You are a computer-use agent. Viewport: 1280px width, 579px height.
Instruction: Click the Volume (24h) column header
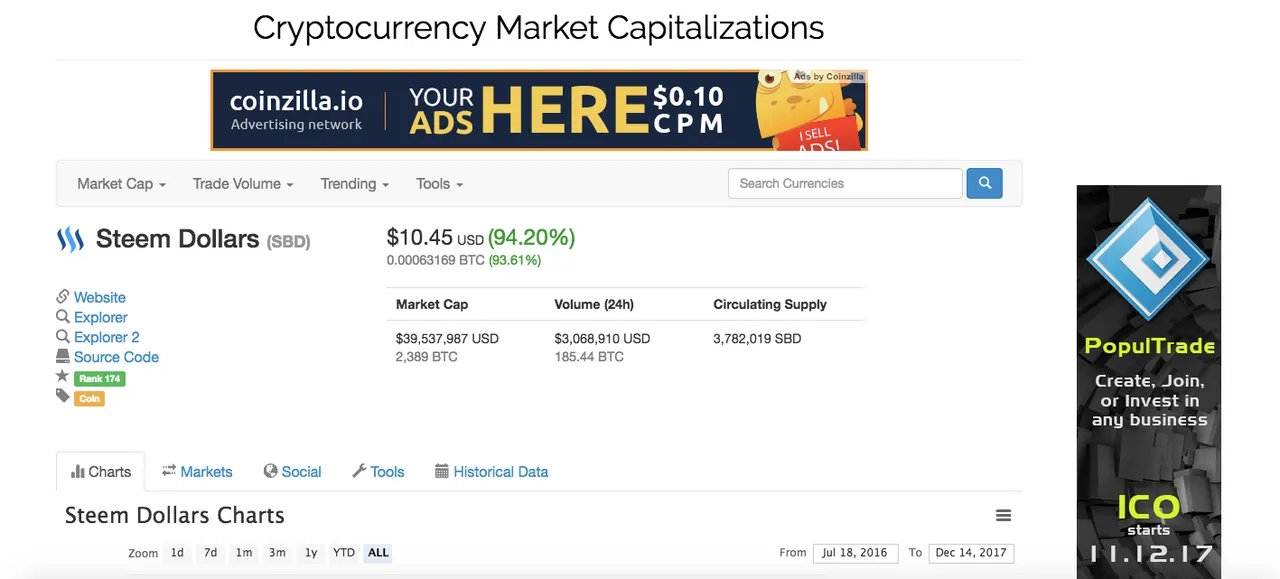pos(594,304)
